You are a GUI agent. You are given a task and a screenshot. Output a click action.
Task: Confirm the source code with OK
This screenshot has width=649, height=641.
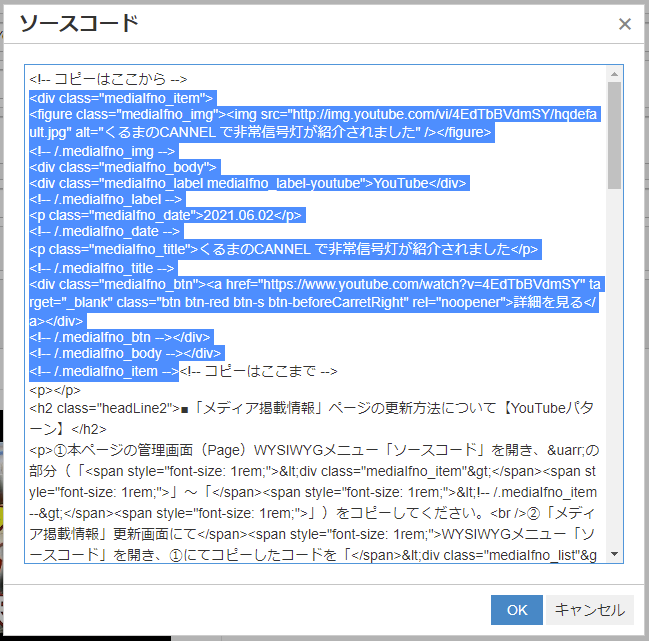pyautogui.click(x=516, y=609)
